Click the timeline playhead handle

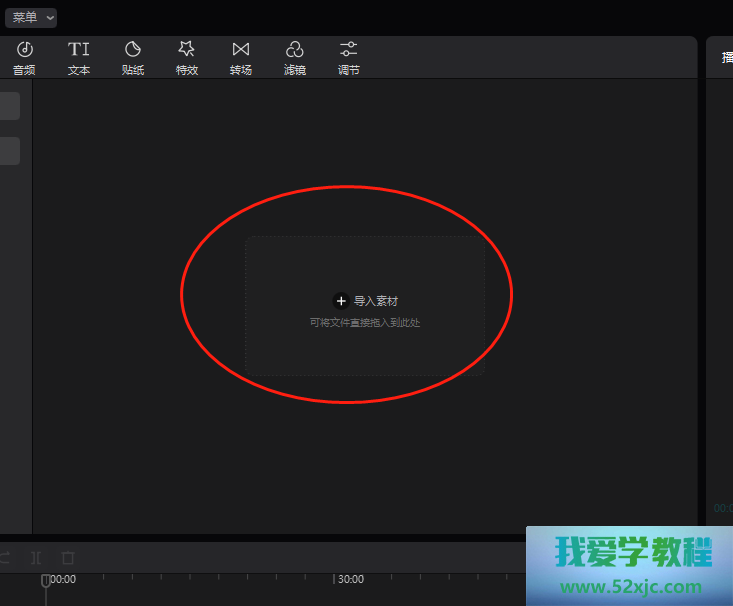coord(45,581)
